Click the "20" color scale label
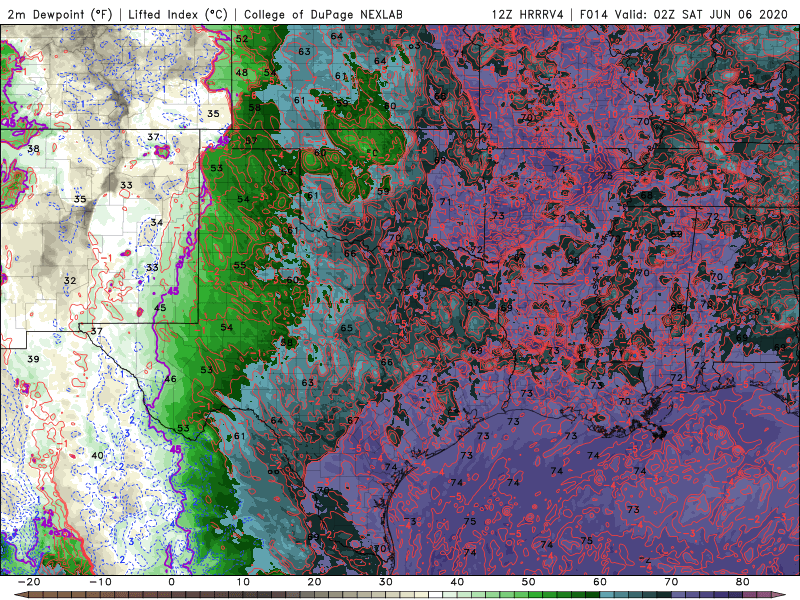 pyautogui.click(x=314, y=582)
